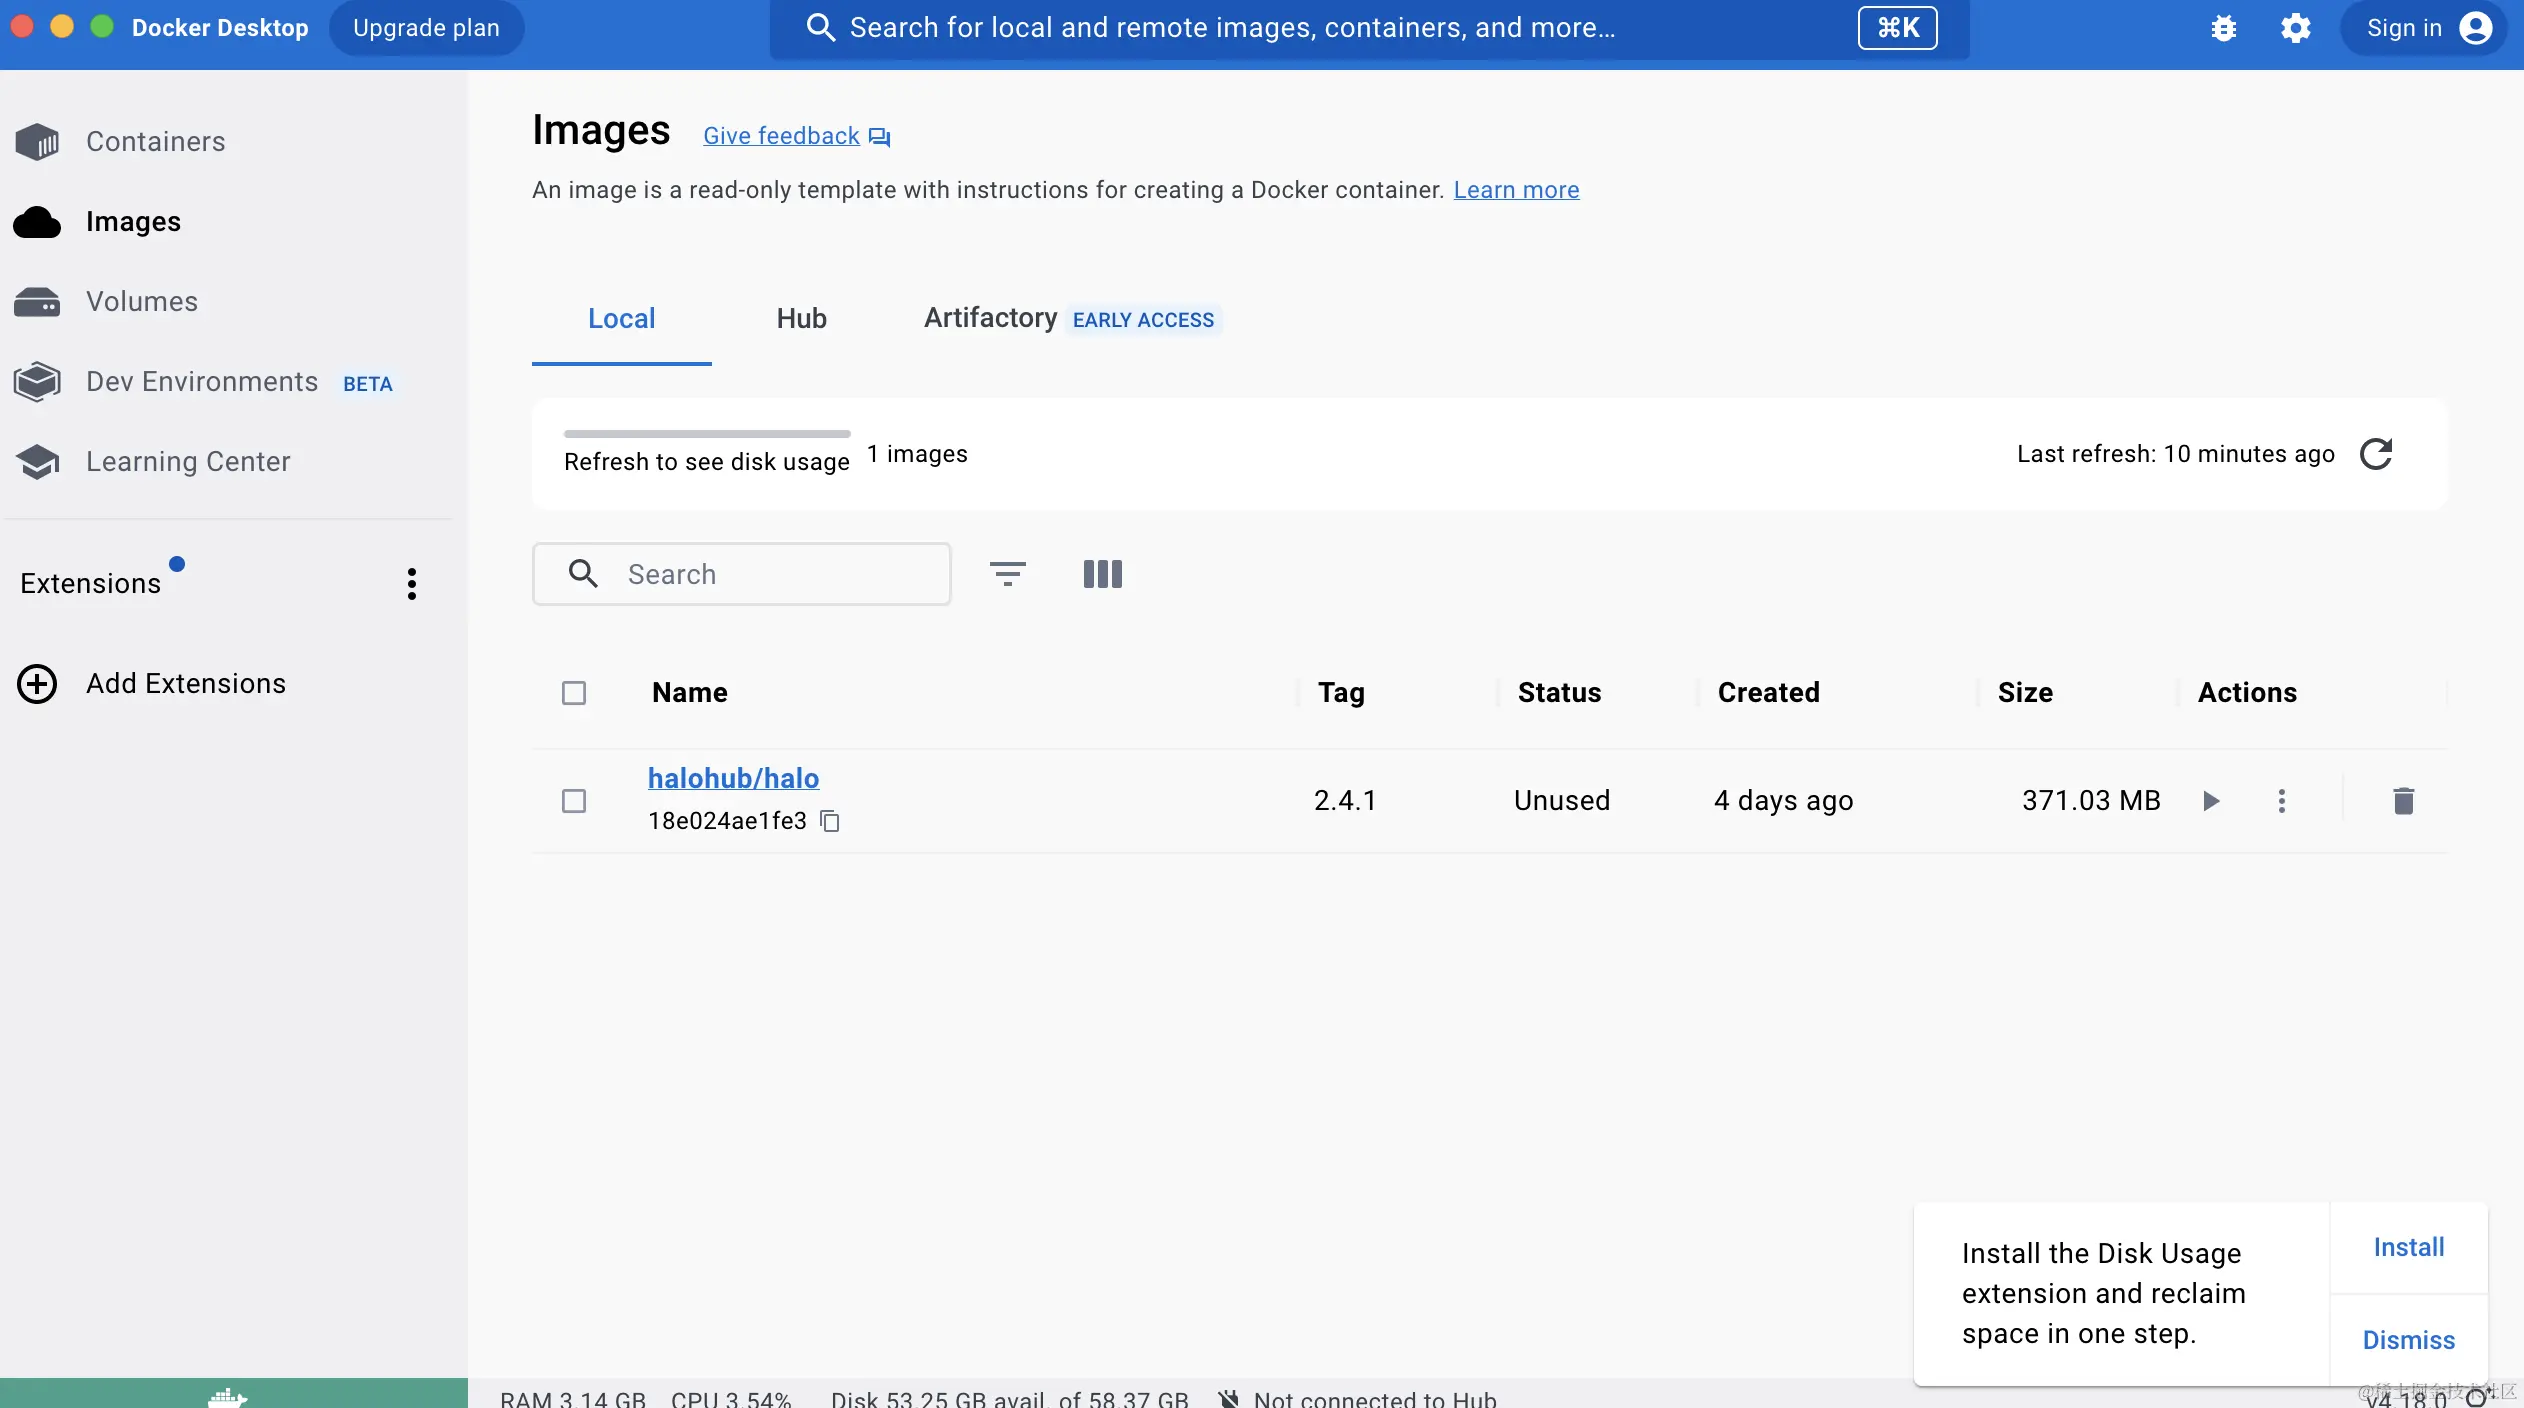The width and height of the screenshot is (2524, 1408).
Task: Copy image ID 18e024ae1fe3
Action: (x=830, y=821)
